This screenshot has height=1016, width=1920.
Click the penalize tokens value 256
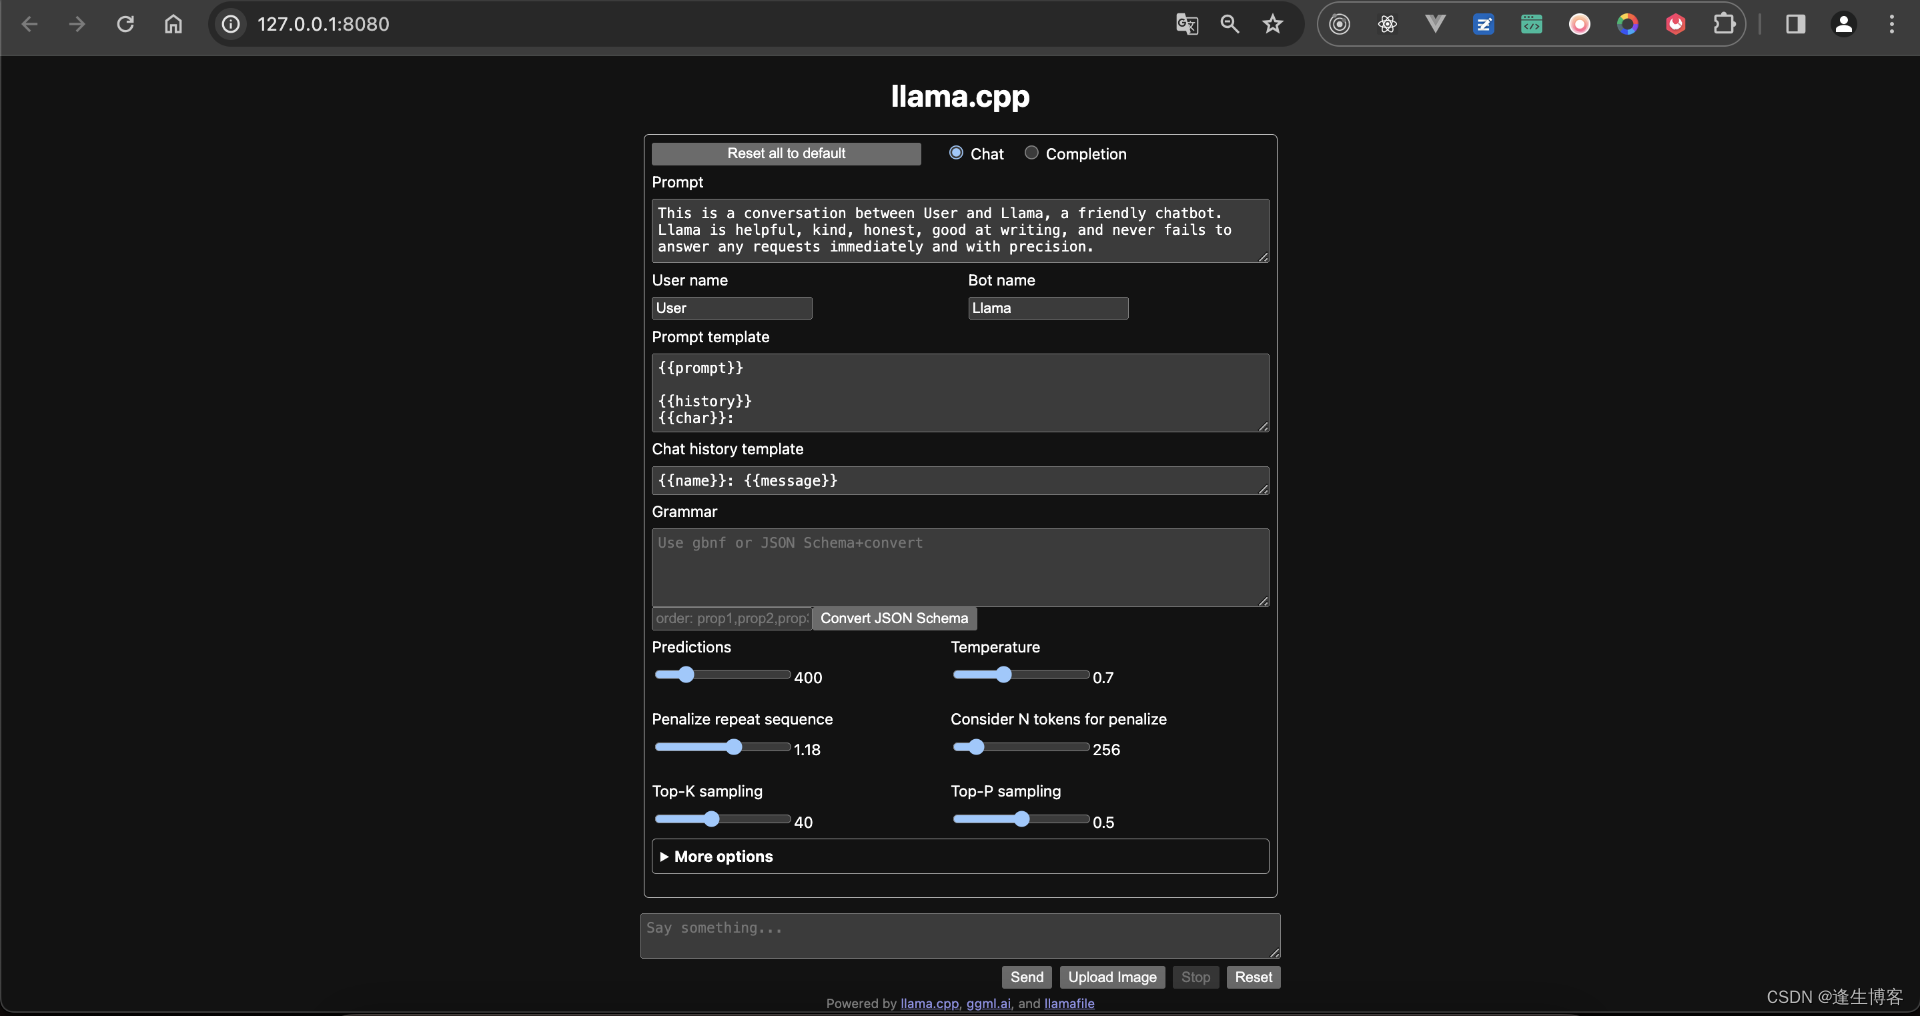point(1106,749)
